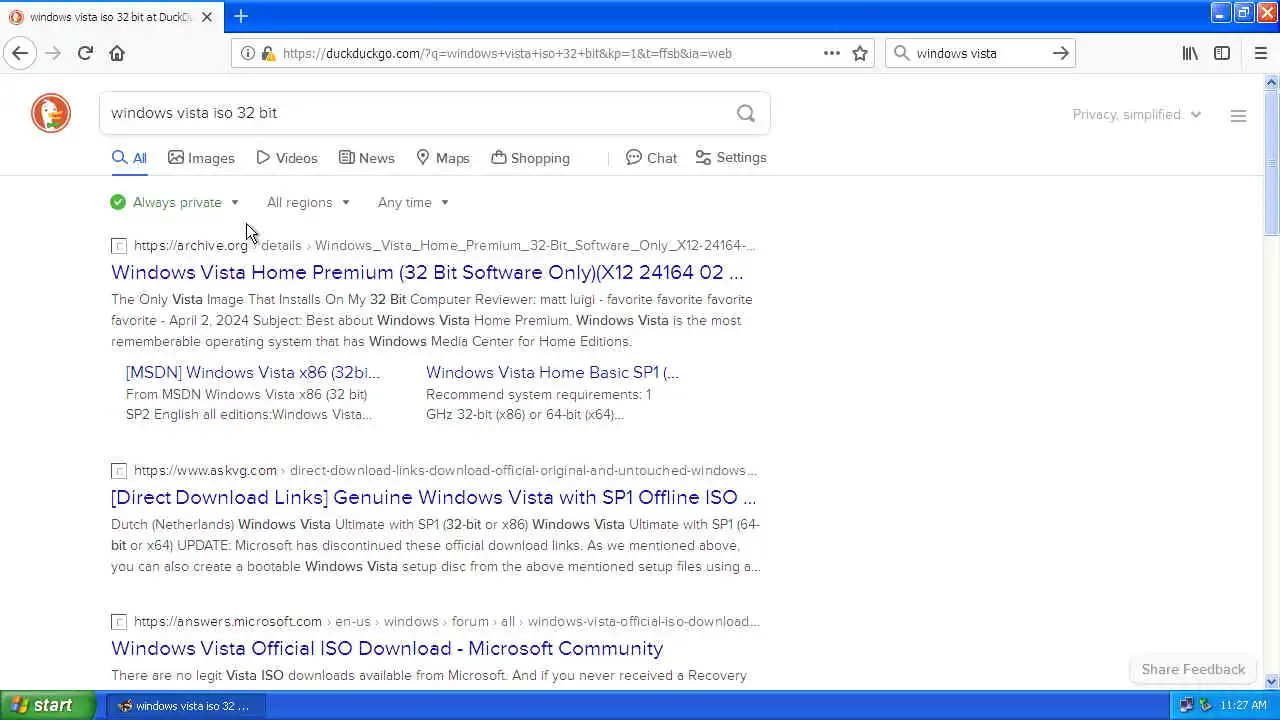Open the DuckDuckGo page side menu icon
1280x720 pixels.
(x=1238, y=116)
